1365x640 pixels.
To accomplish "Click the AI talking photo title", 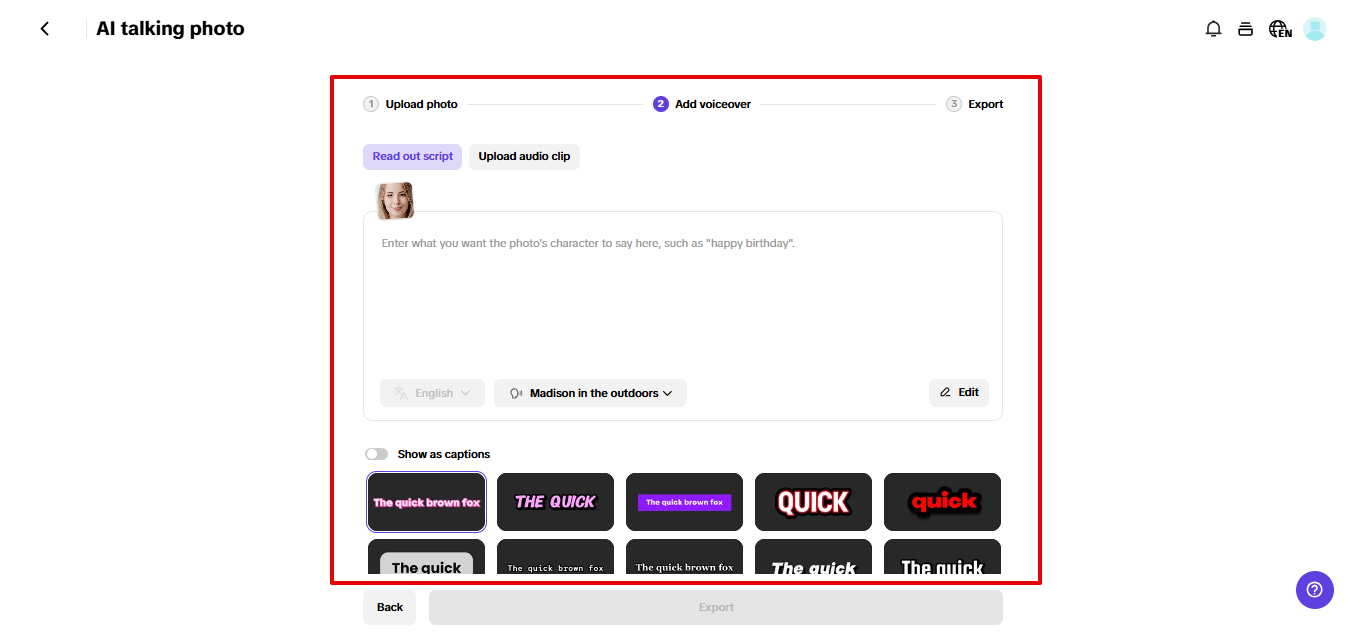I will (170, 29).
